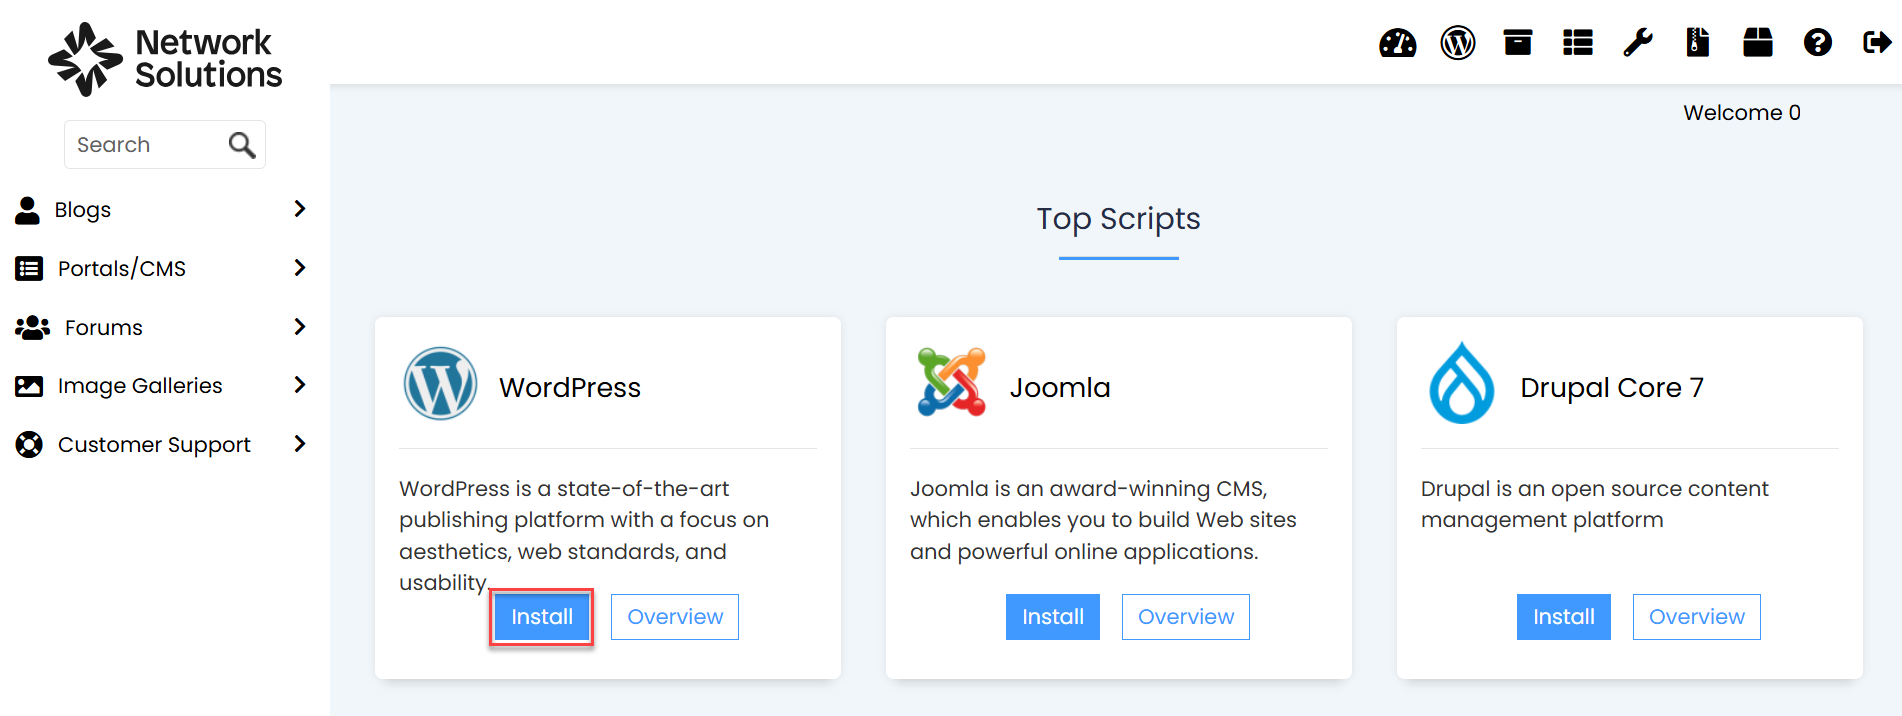Expand the Image Galleries chevron
Viewport: 1902px width, 716px height.
coord(300,385)
